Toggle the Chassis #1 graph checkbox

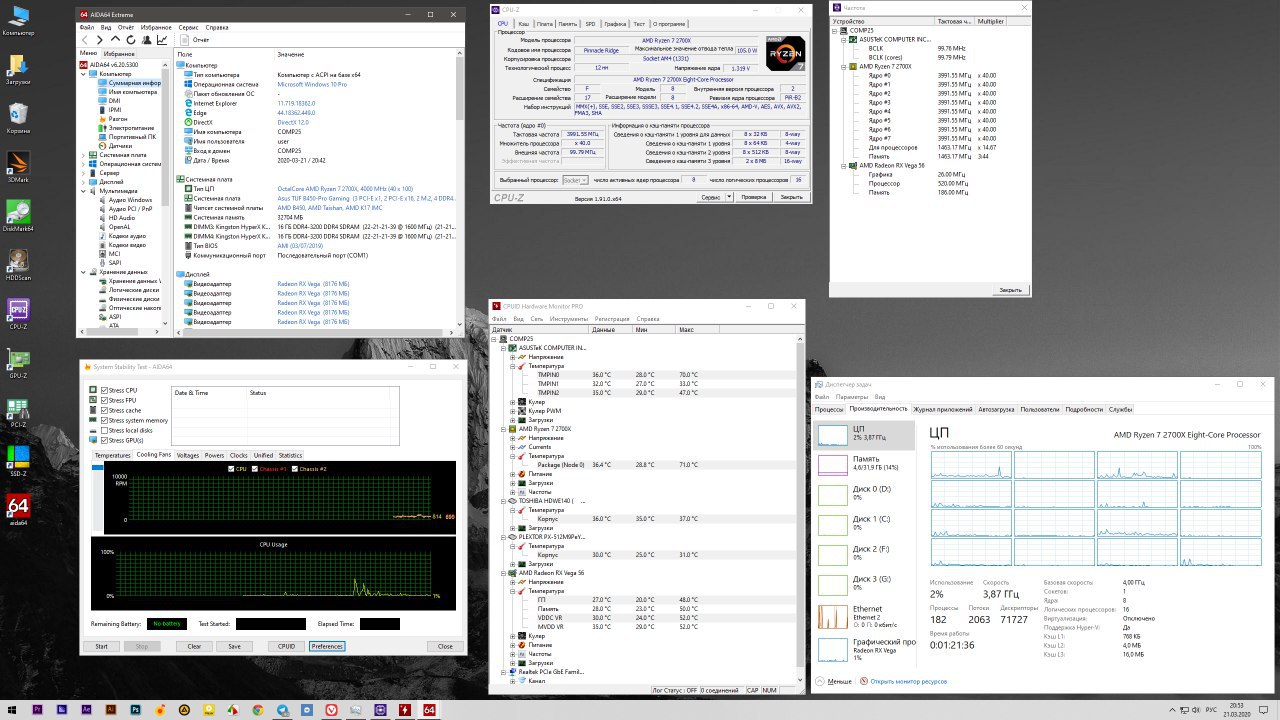(x=255, y=468)
